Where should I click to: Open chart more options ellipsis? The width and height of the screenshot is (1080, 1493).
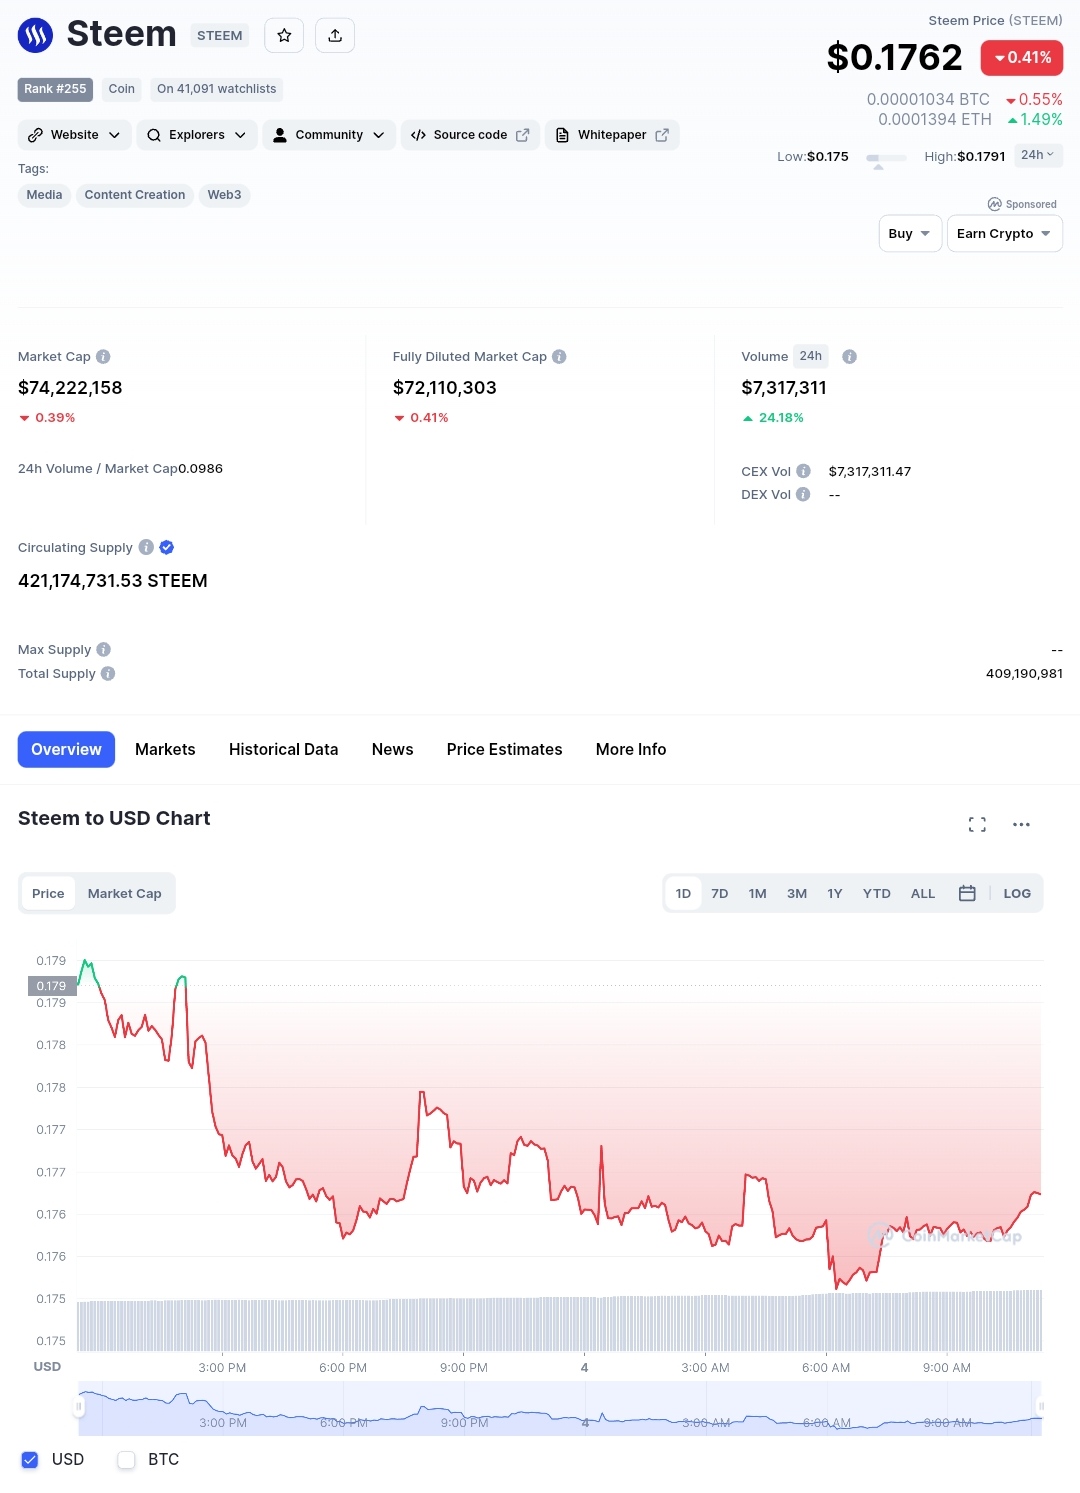(x=1021, y=824)
